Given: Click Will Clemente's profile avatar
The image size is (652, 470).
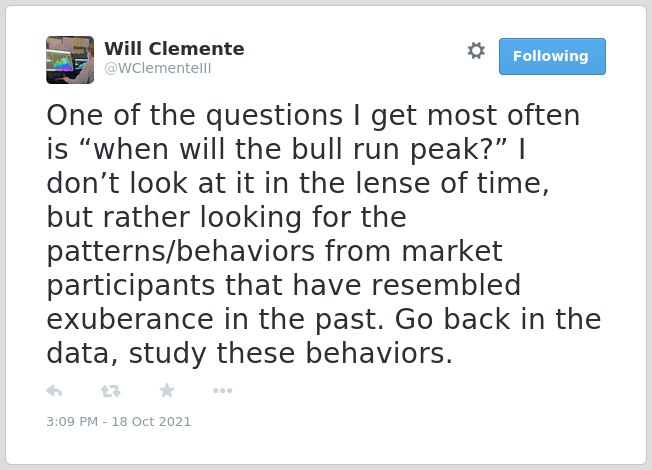Looking at the screenshot, I should click(70, 60).
